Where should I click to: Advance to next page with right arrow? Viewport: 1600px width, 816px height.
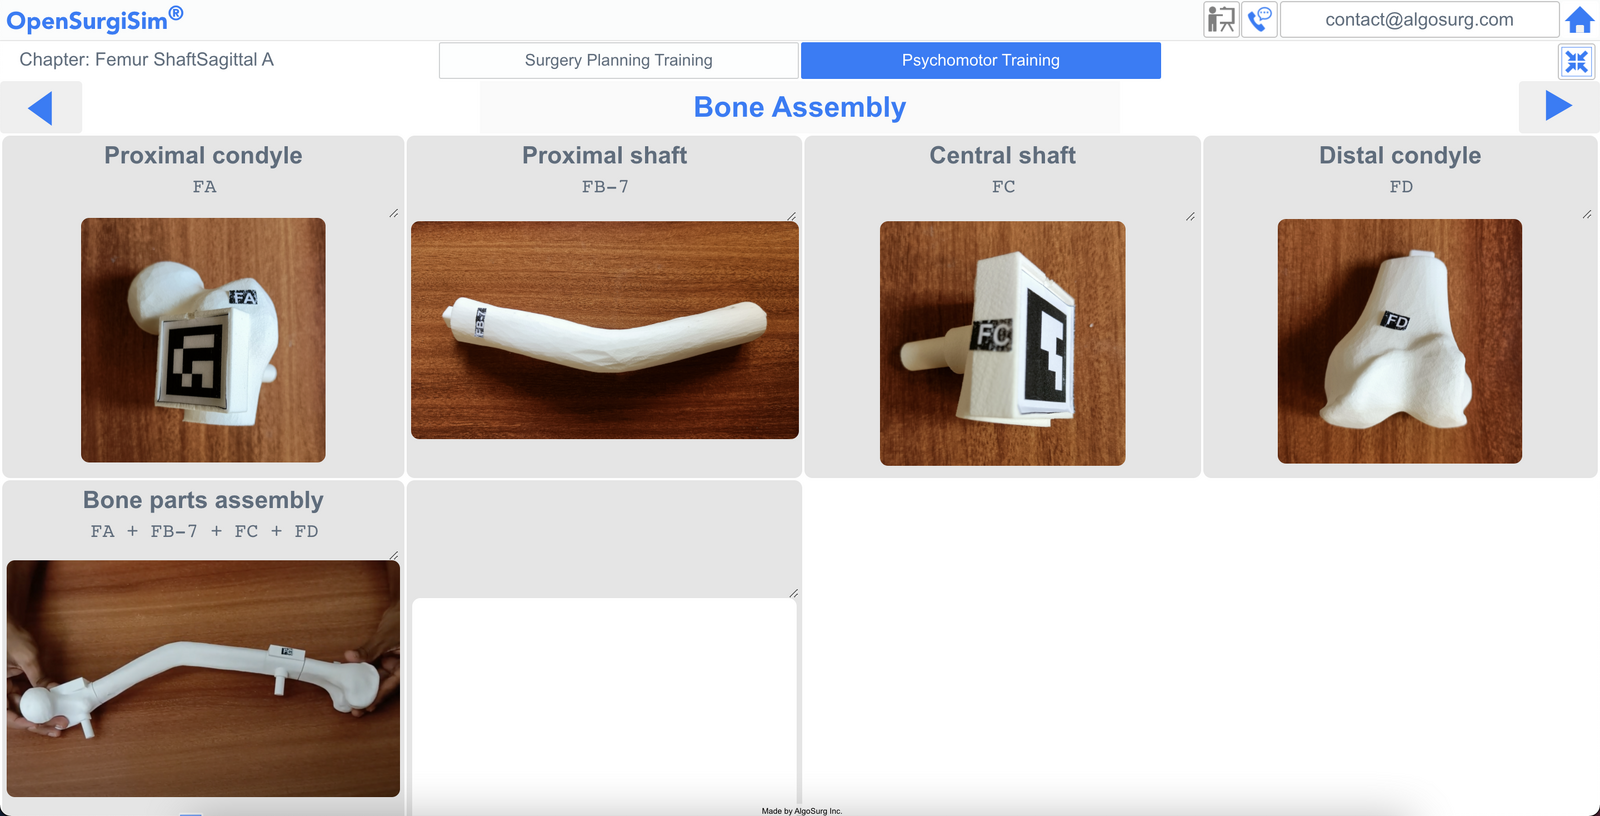coord(1558,106)
